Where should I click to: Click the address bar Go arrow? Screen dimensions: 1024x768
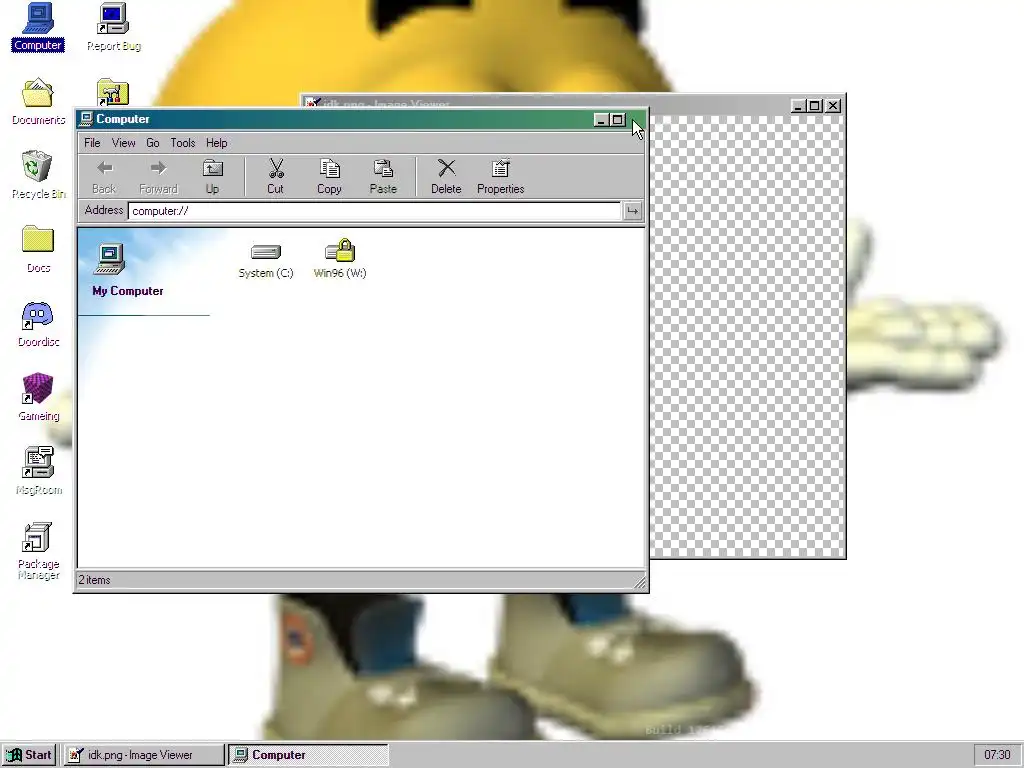632,211
